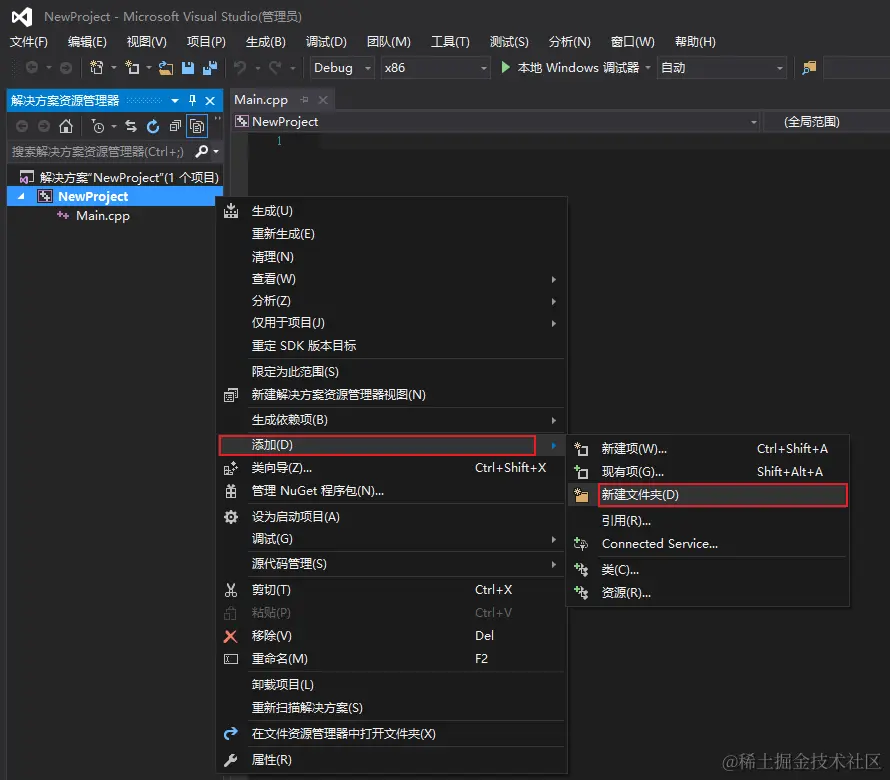The width and height of the screenshot is (890, 780).
Task: Choose 重命名(M) in context menu
Action: [393, 659]
